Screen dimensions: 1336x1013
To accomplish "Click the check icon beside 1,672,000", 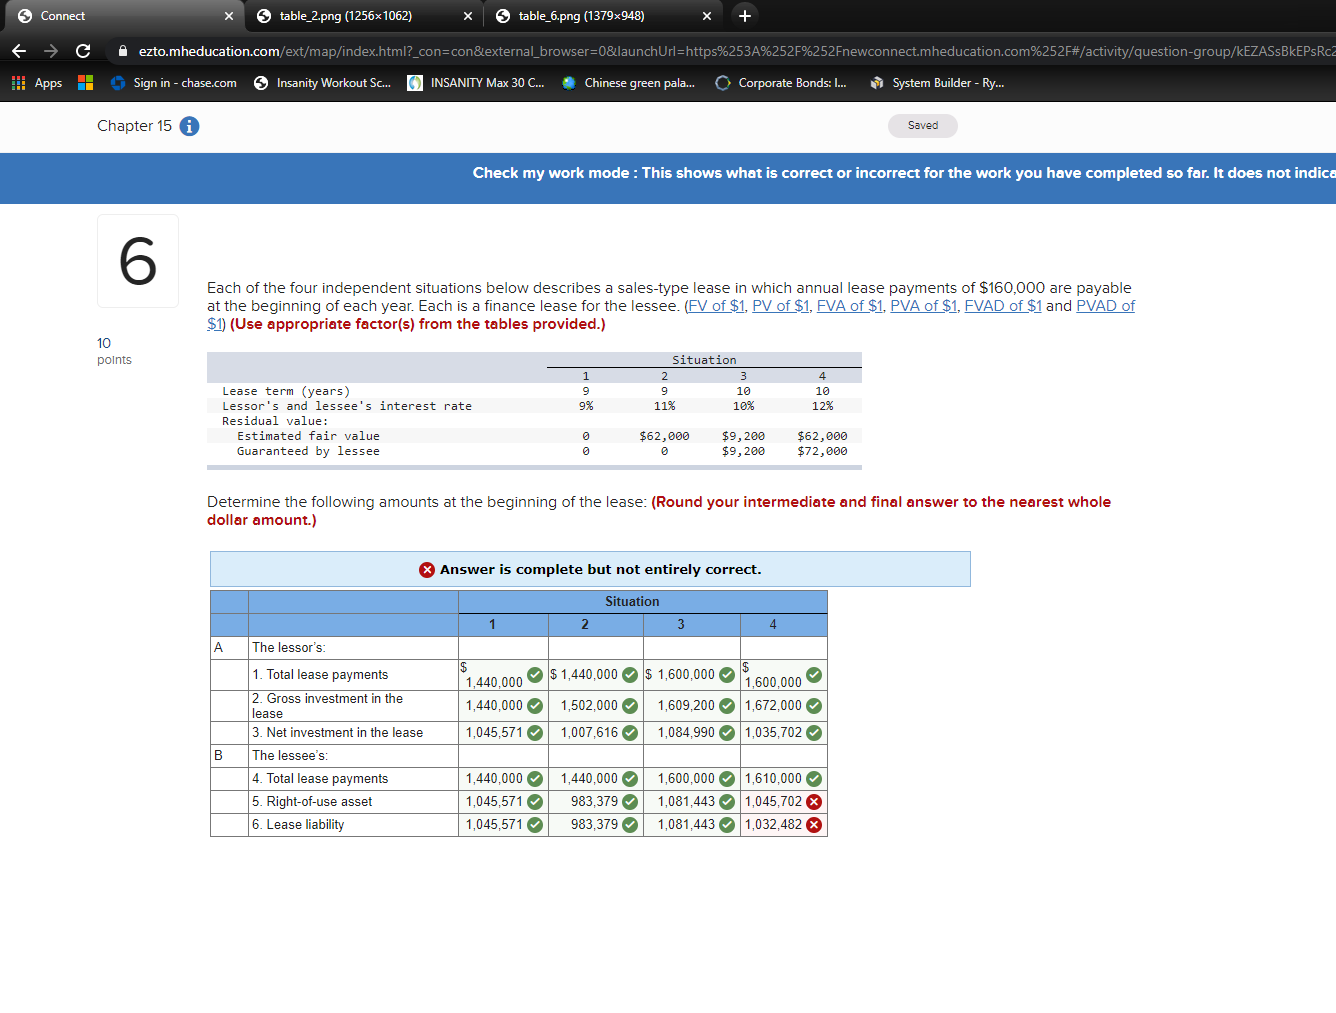I will [814, 706].
